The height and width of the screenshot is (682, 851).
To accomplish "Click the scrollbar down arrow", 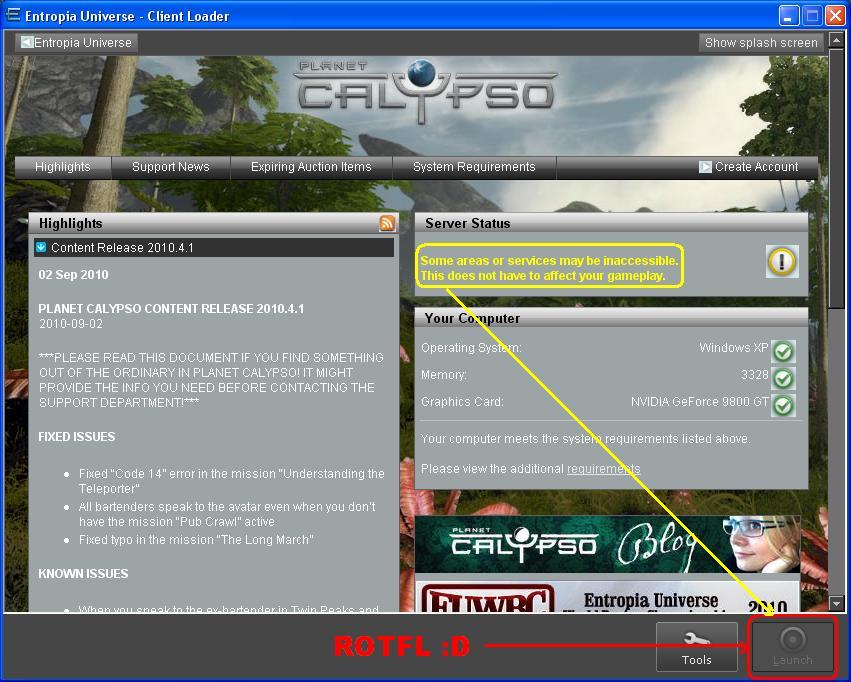I will pyautogui.click(x=836, y=603).
